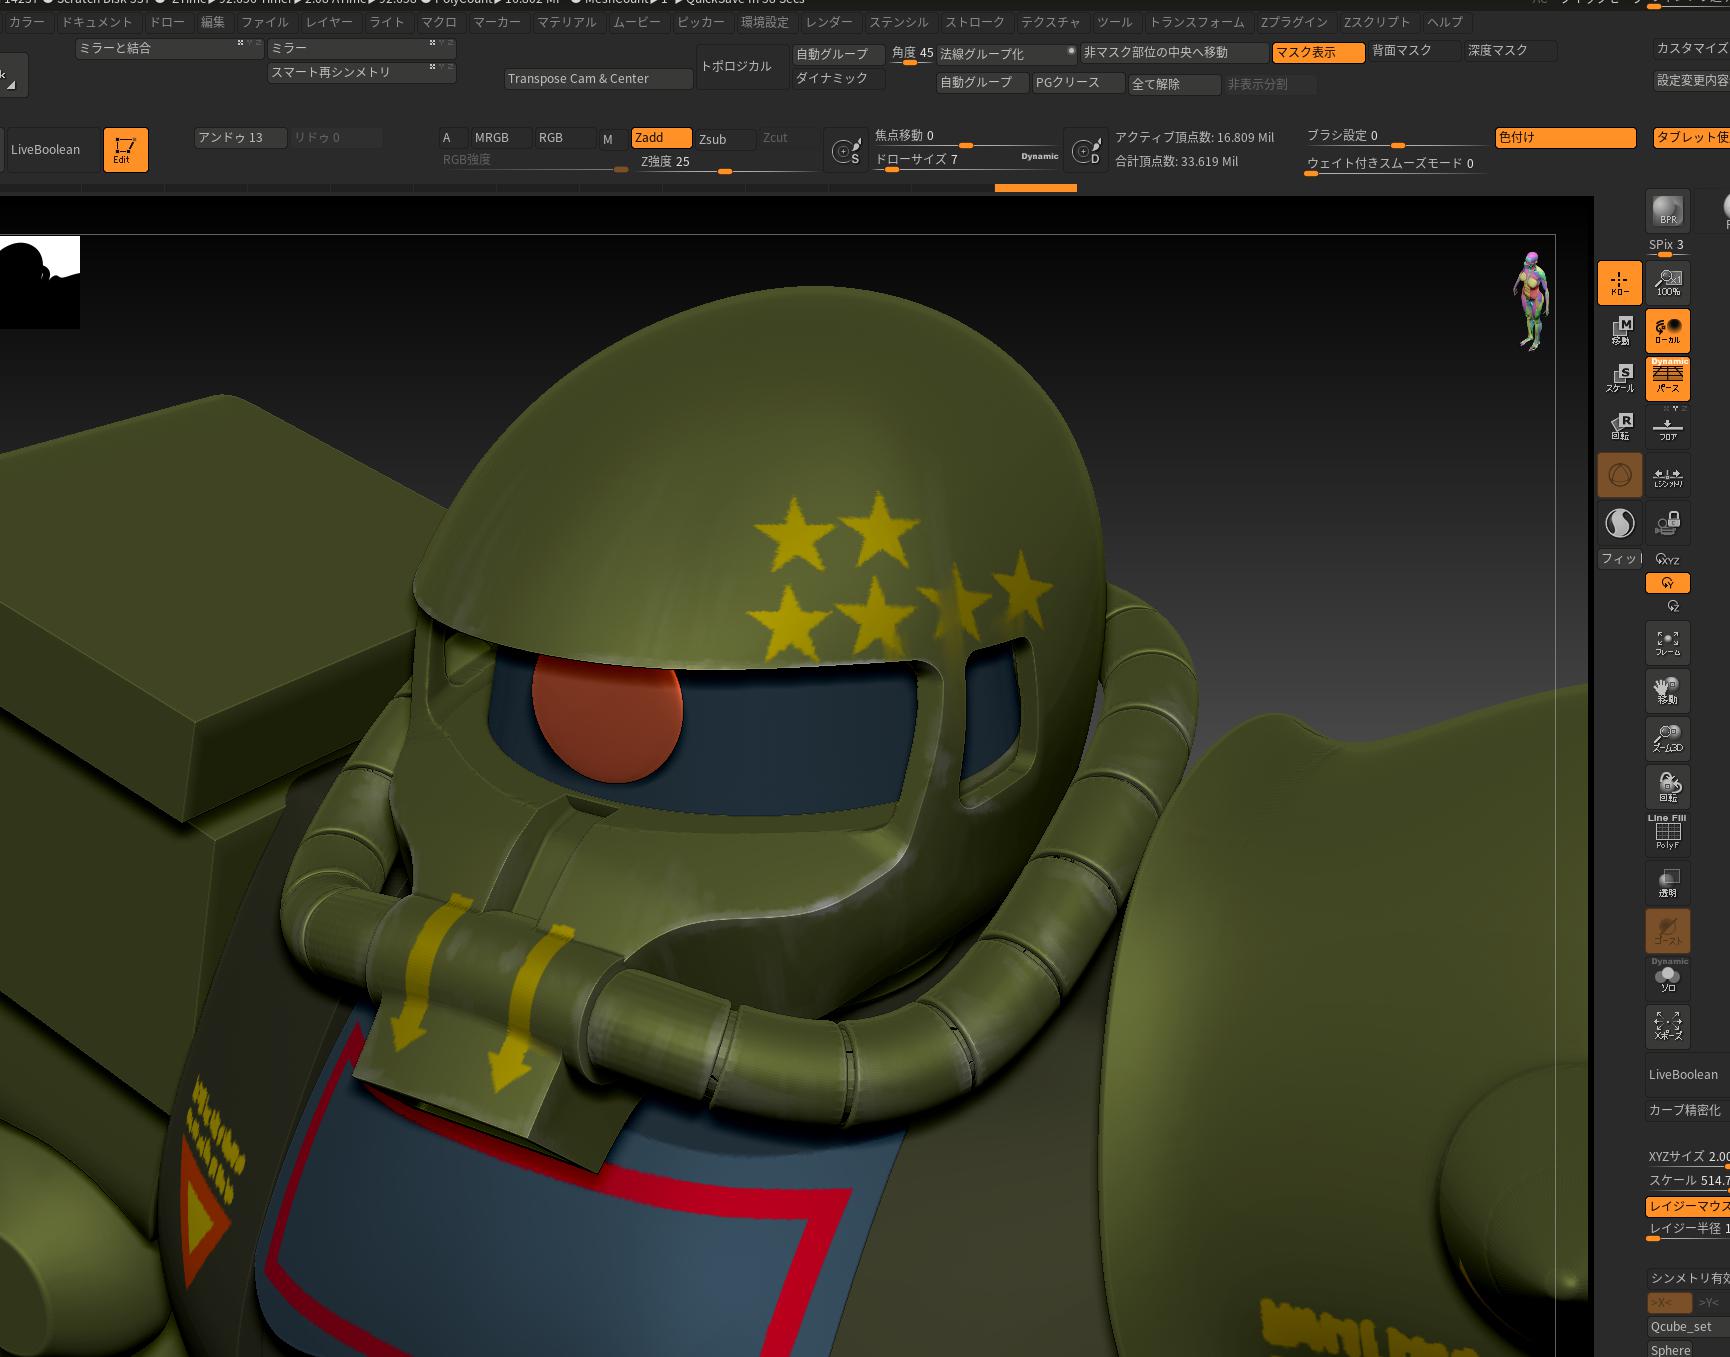
Task: Toggle the 透明 (Transparency) icon
Action: [1667, 882]
